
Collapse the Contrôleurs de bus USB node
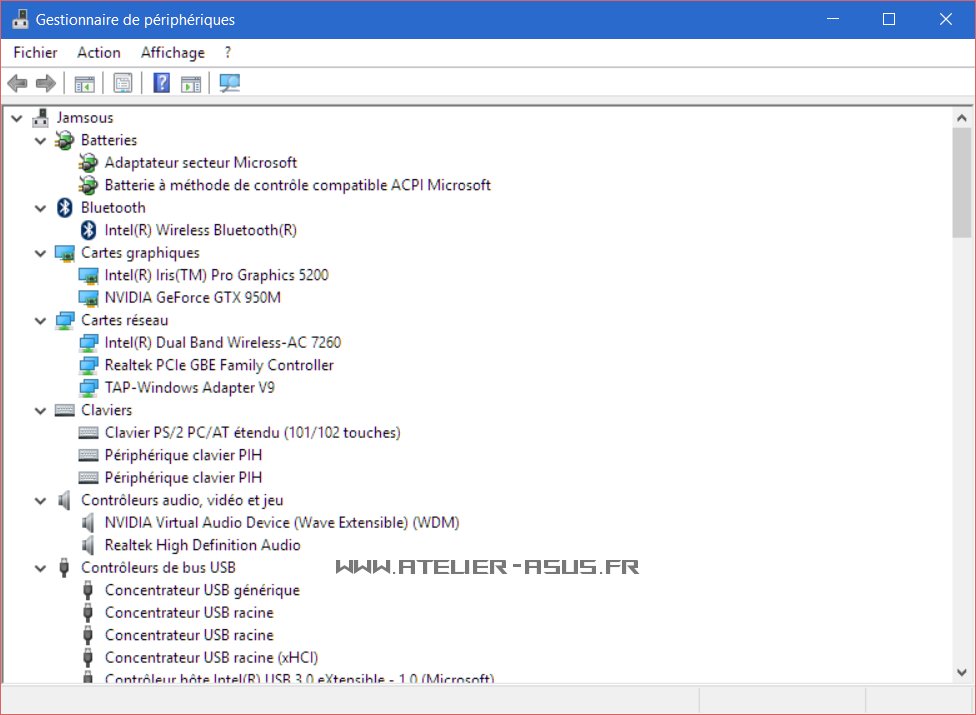(x=41, y=568)
